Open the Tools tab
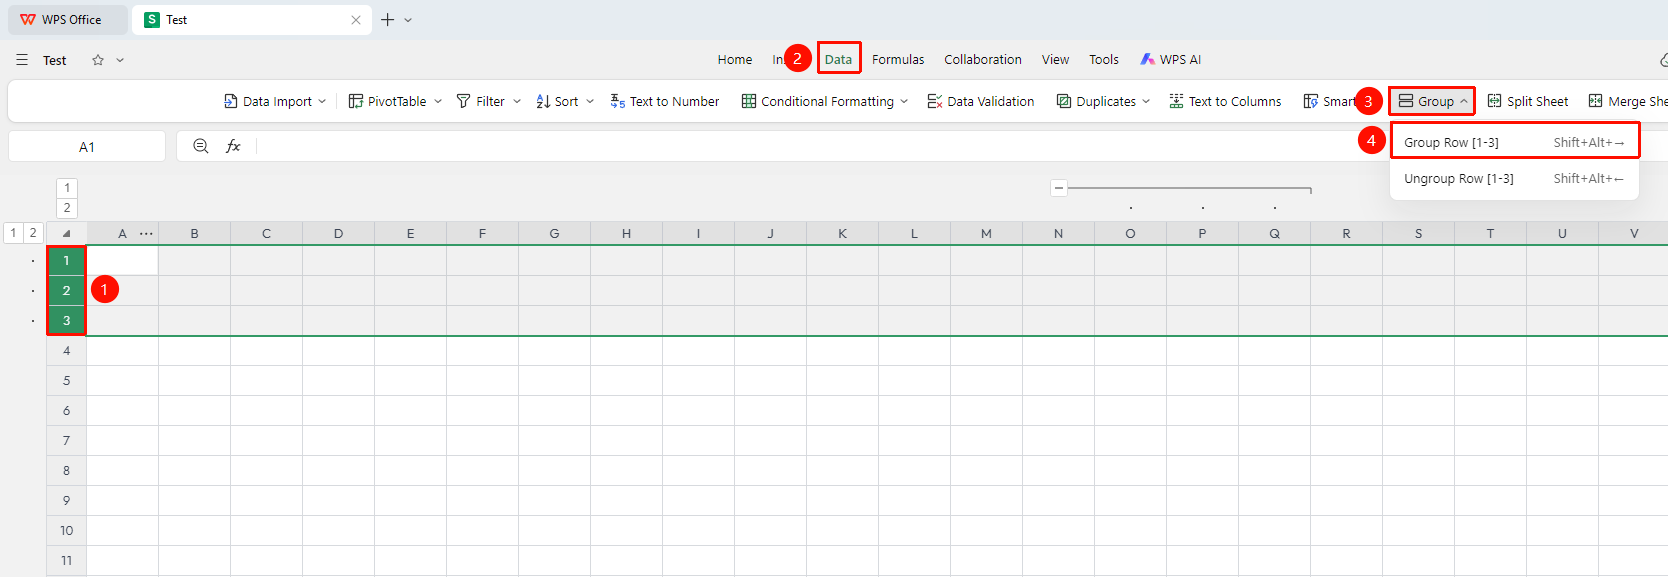Screen dimensions: 1668x577 [1104, 60]
